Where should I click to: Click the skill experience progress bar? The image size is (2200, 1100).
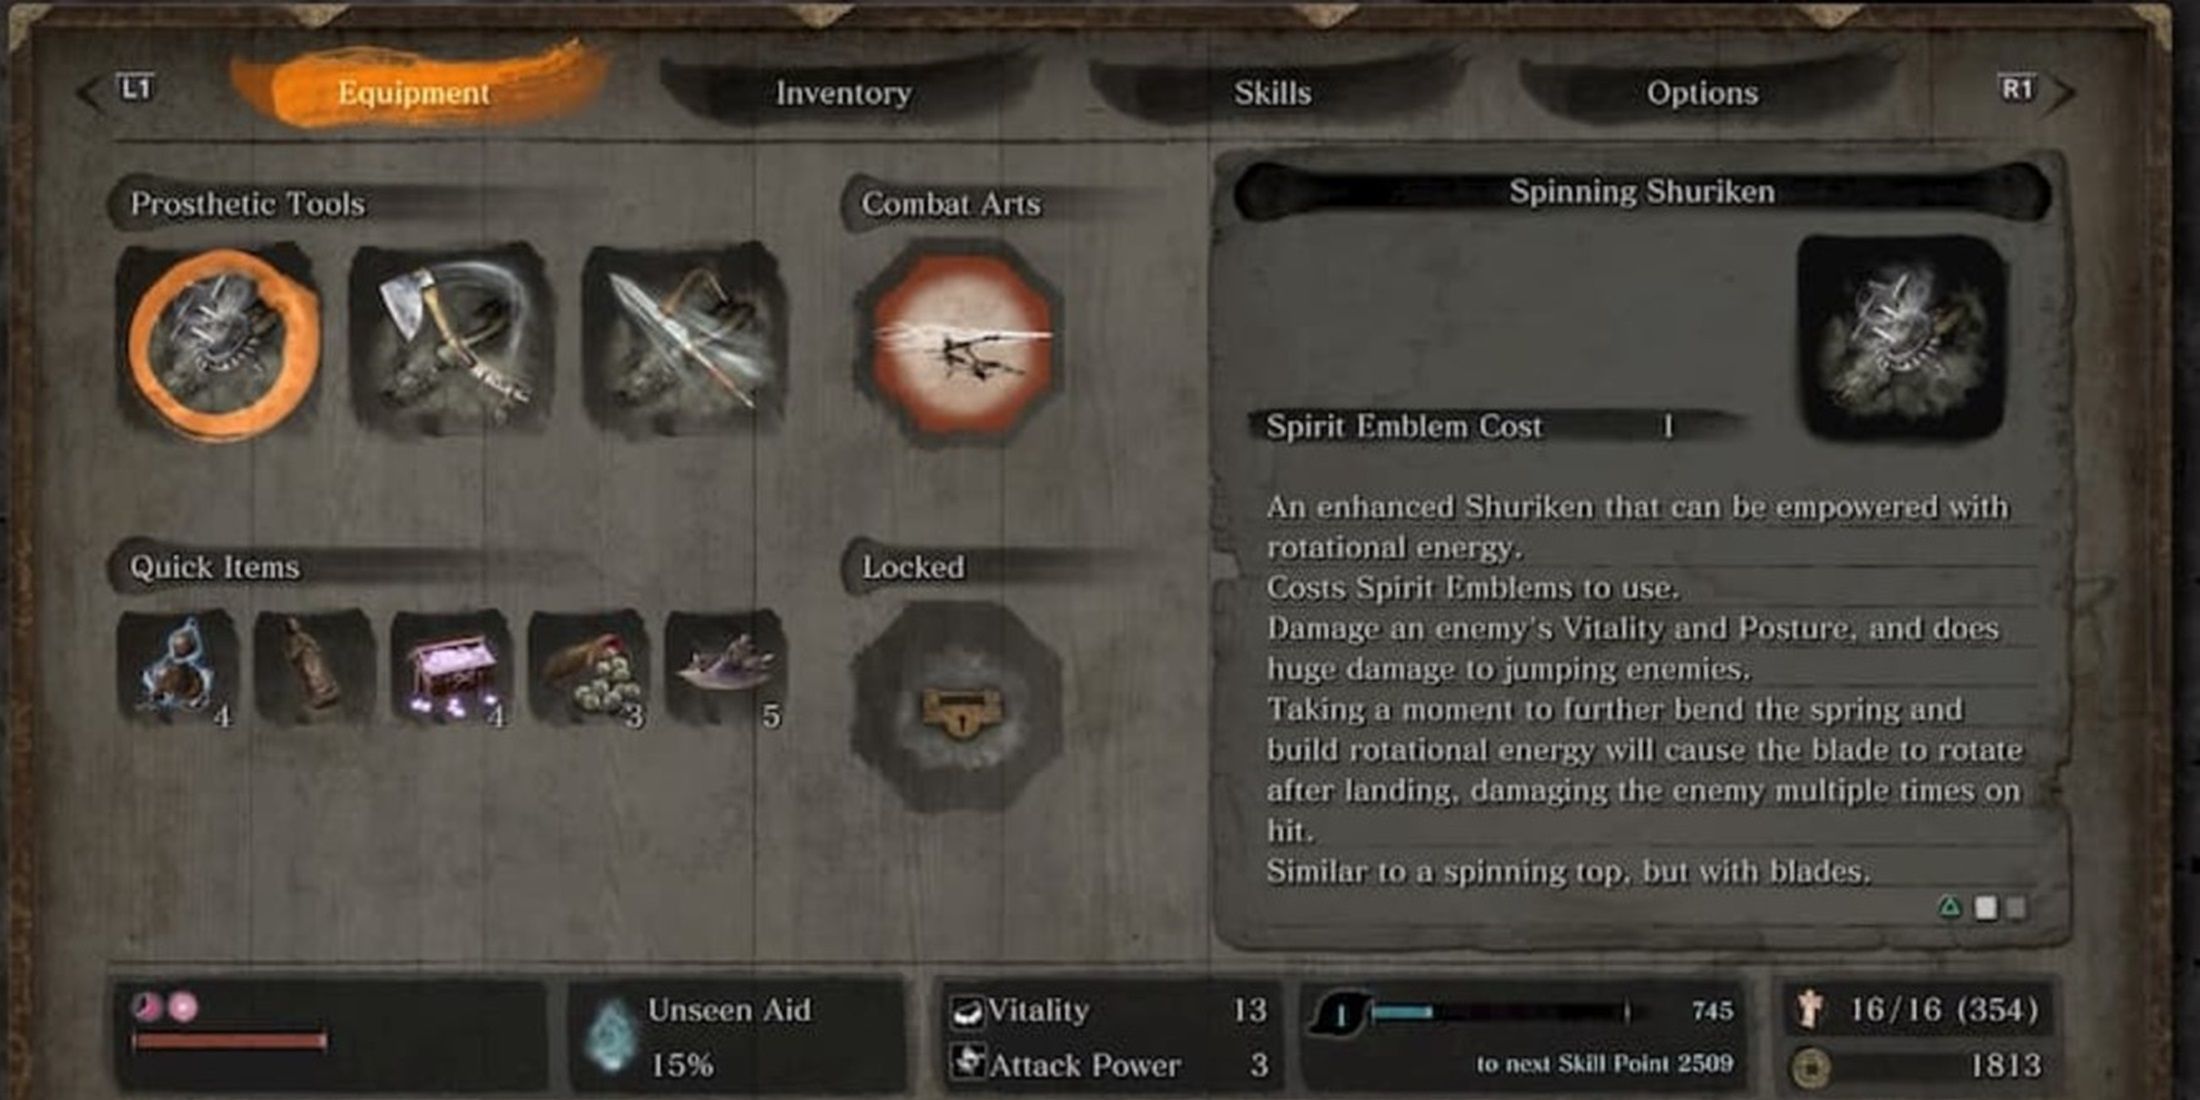(x=1500, y=1013)
